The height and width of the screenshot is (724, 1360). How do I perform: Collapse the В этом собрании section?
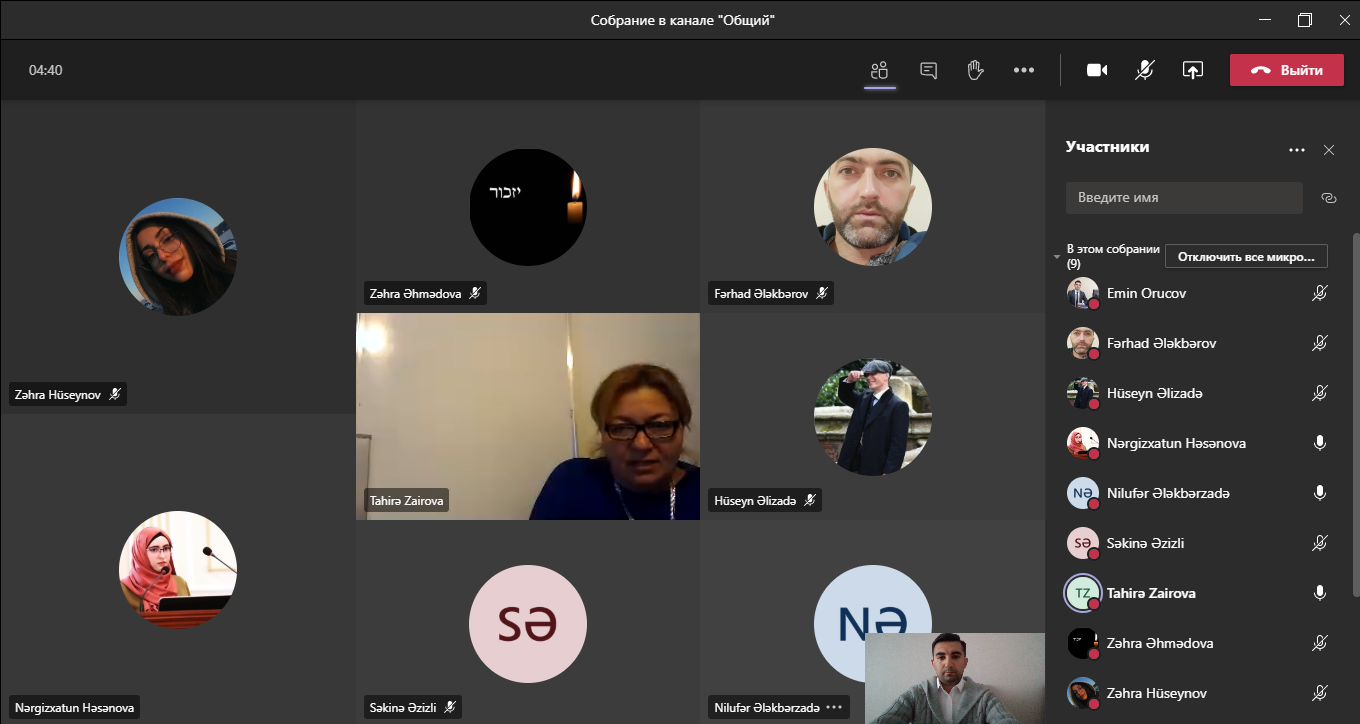click(x=1057, y=257)
